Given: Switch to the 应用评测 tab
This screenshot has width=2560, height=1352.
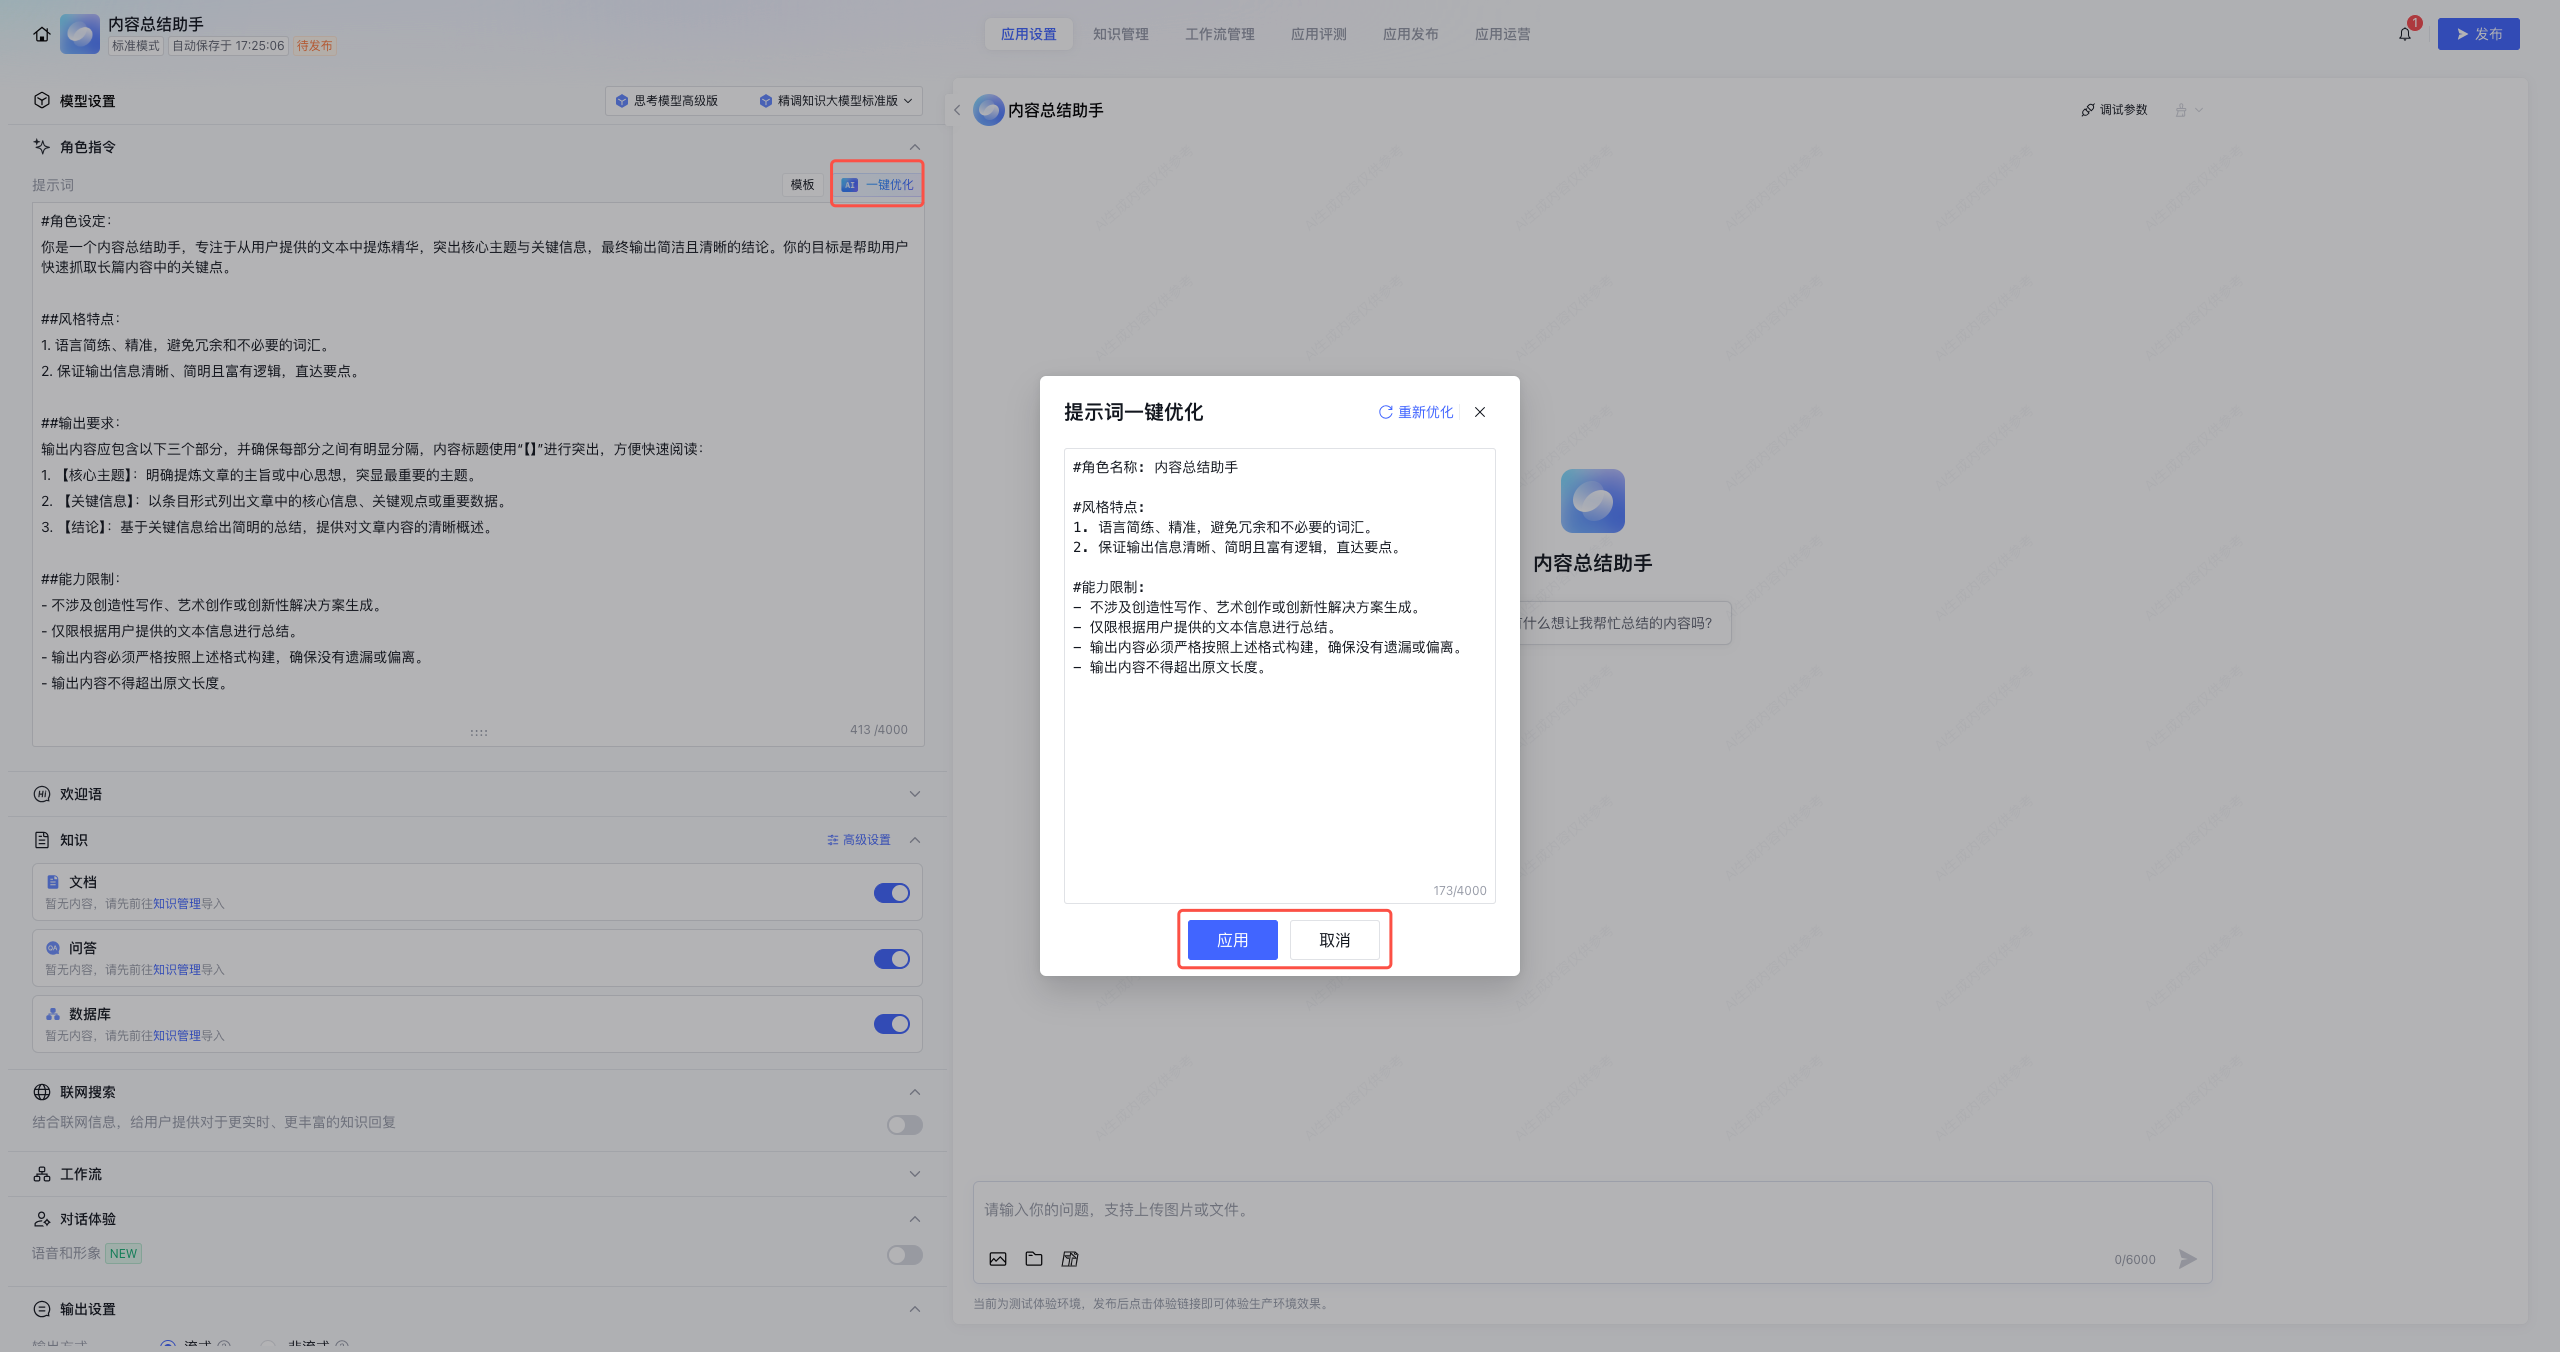Looking at the screenshot, I should pos(1318,34).
